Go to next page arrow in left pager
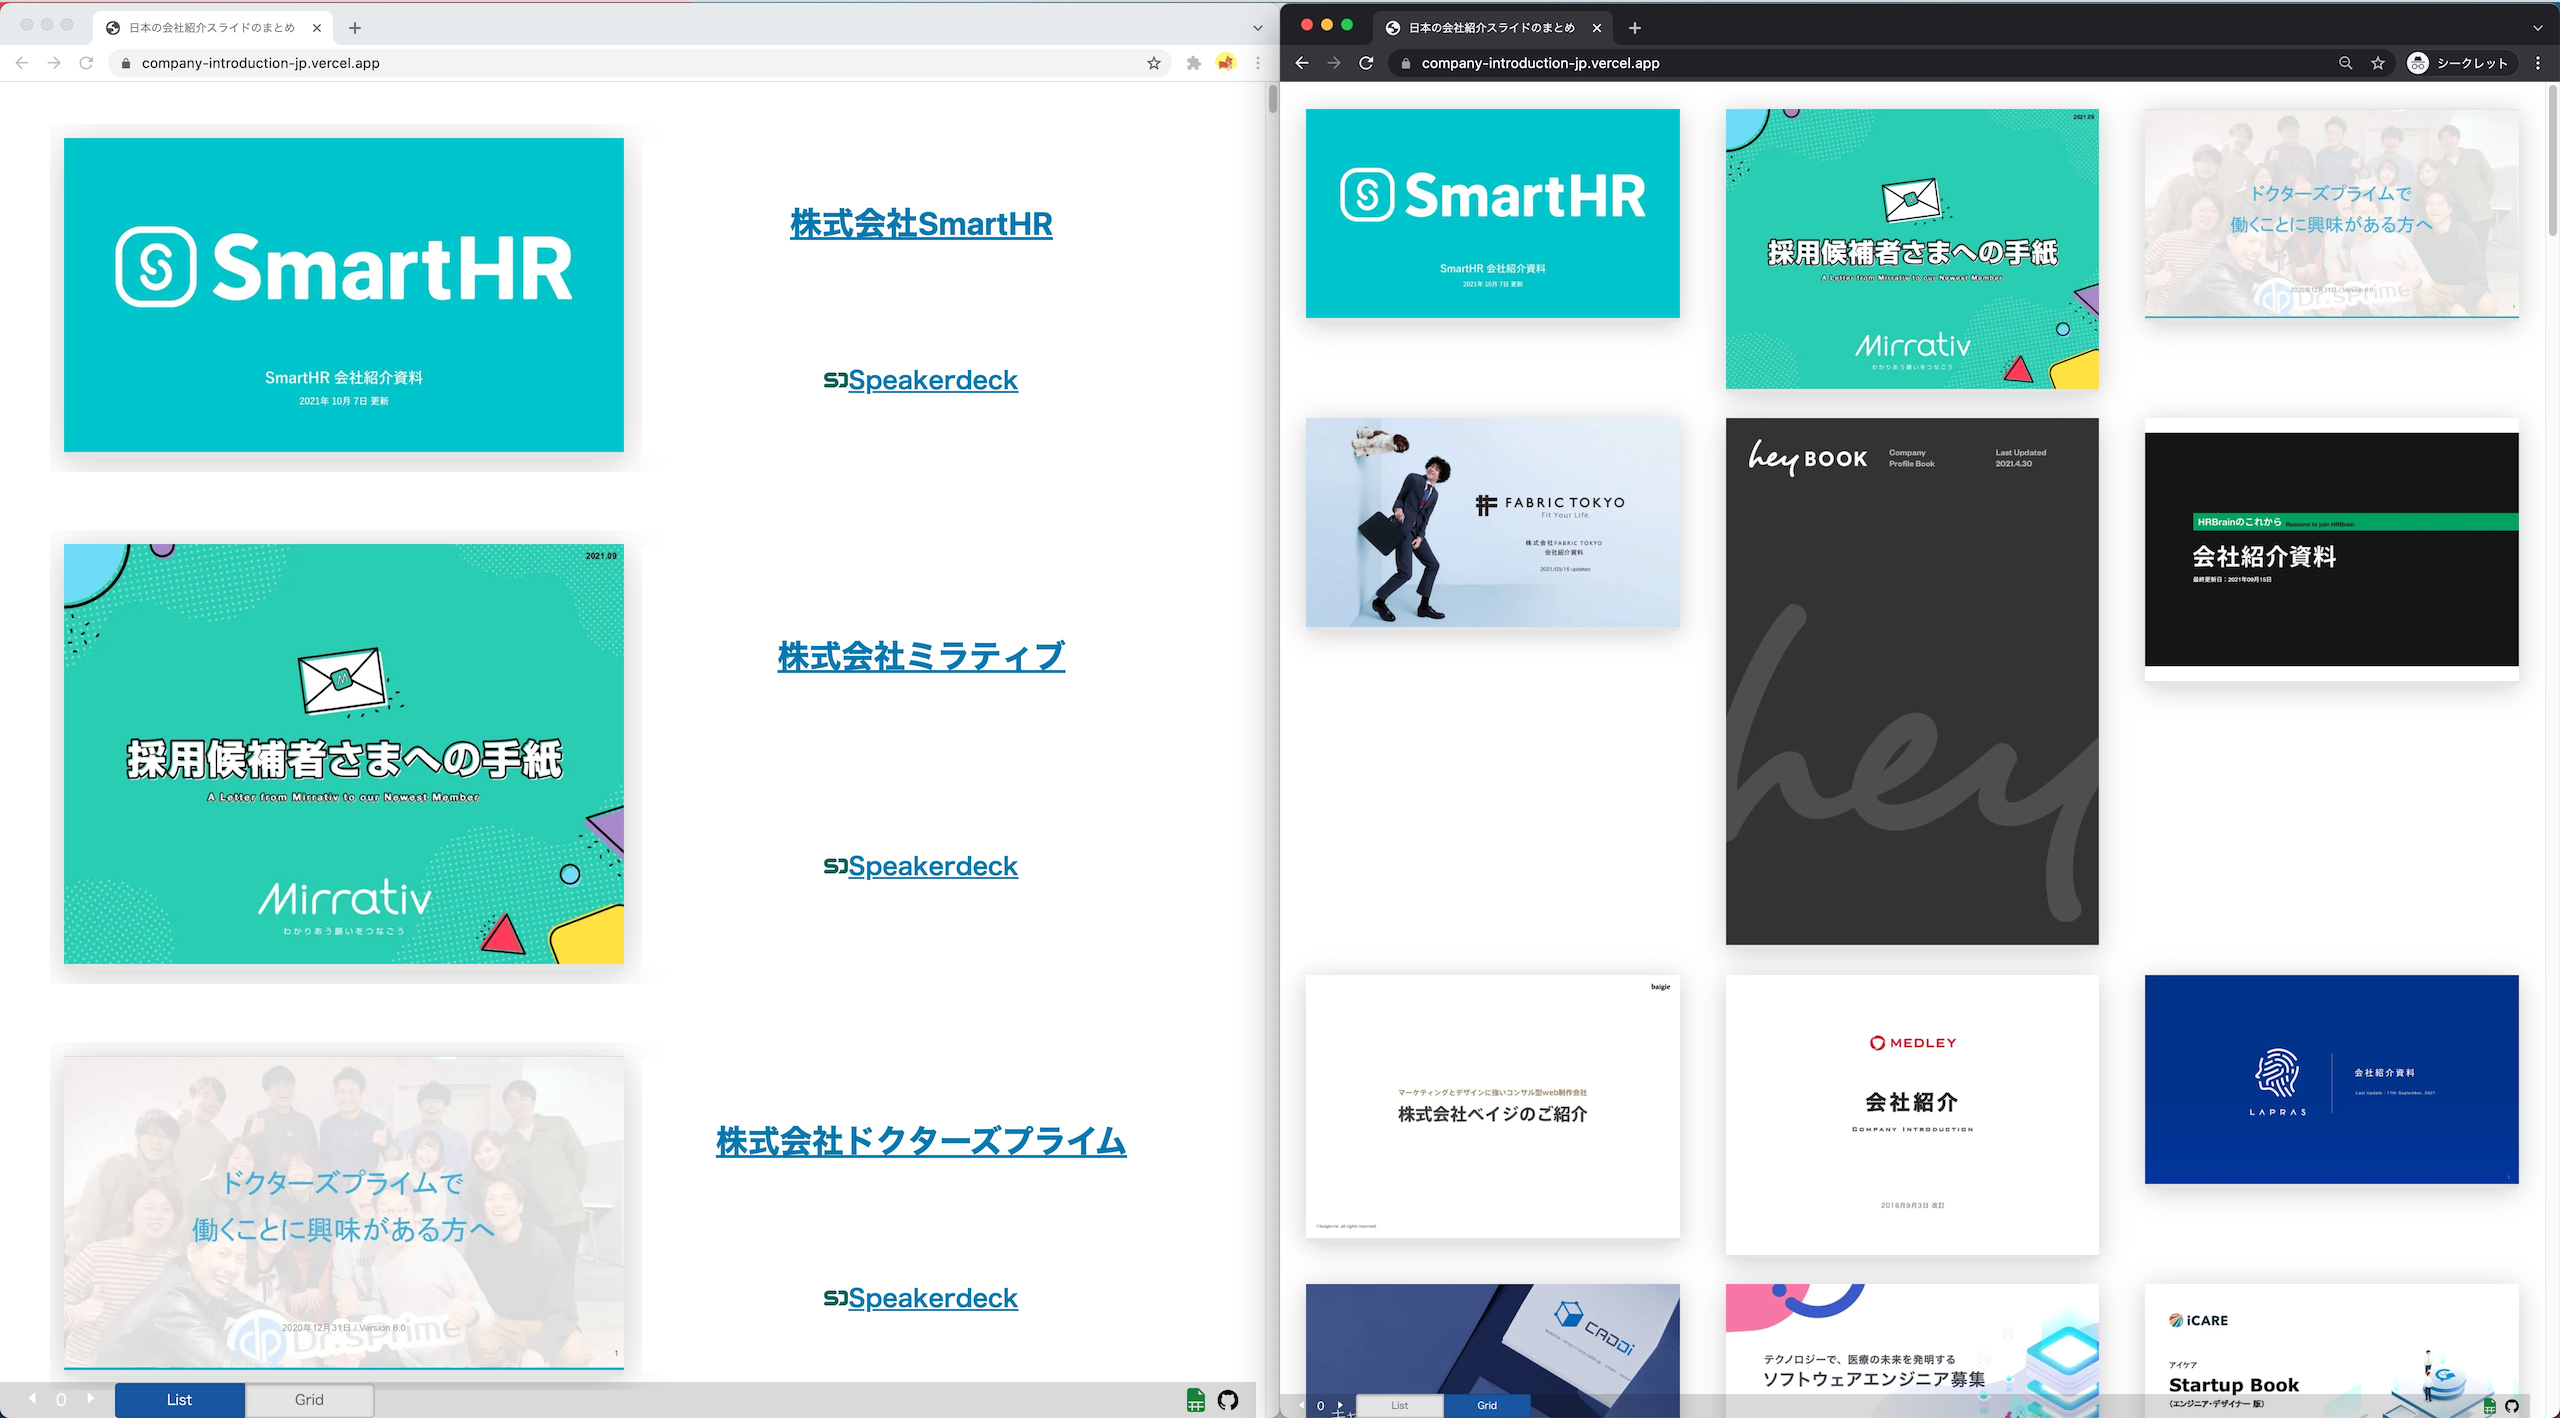 [x=90, y=1398]
